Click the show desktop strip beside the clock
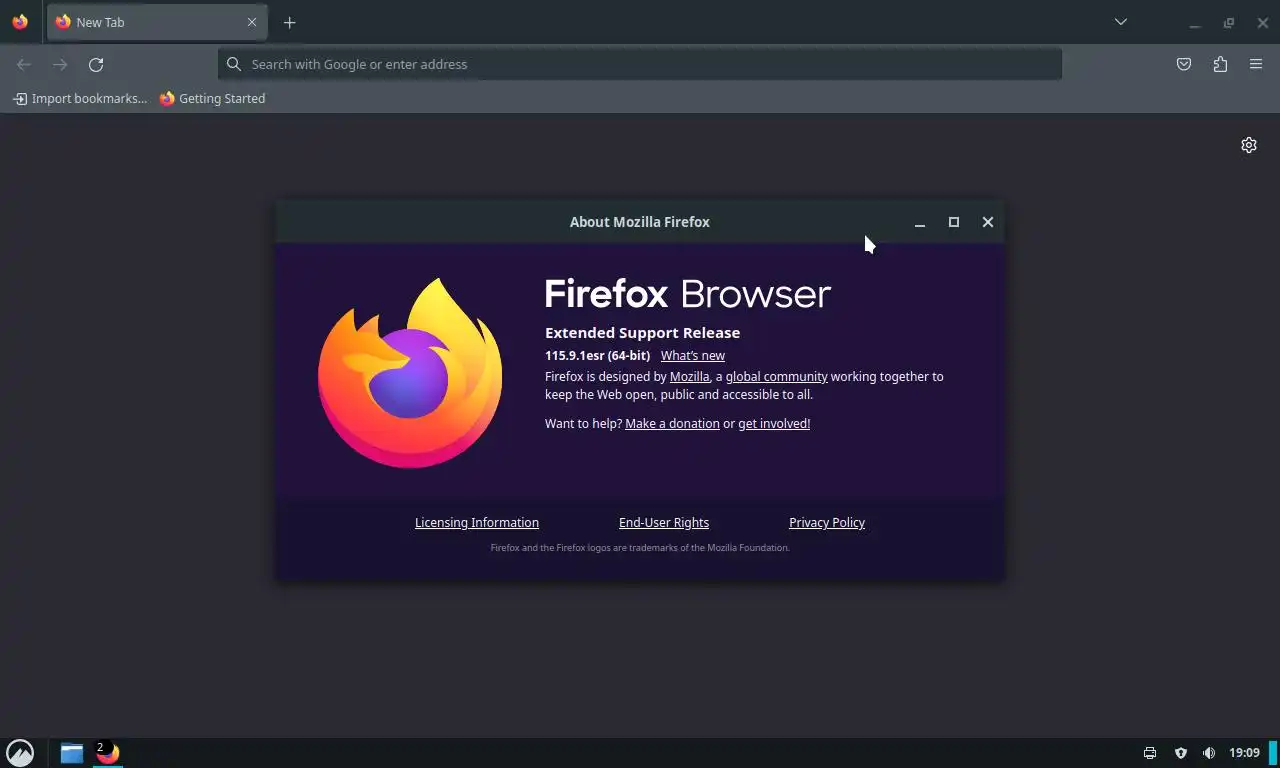The height and width of the screenshot is (768, 1280). coord(1274,753)
